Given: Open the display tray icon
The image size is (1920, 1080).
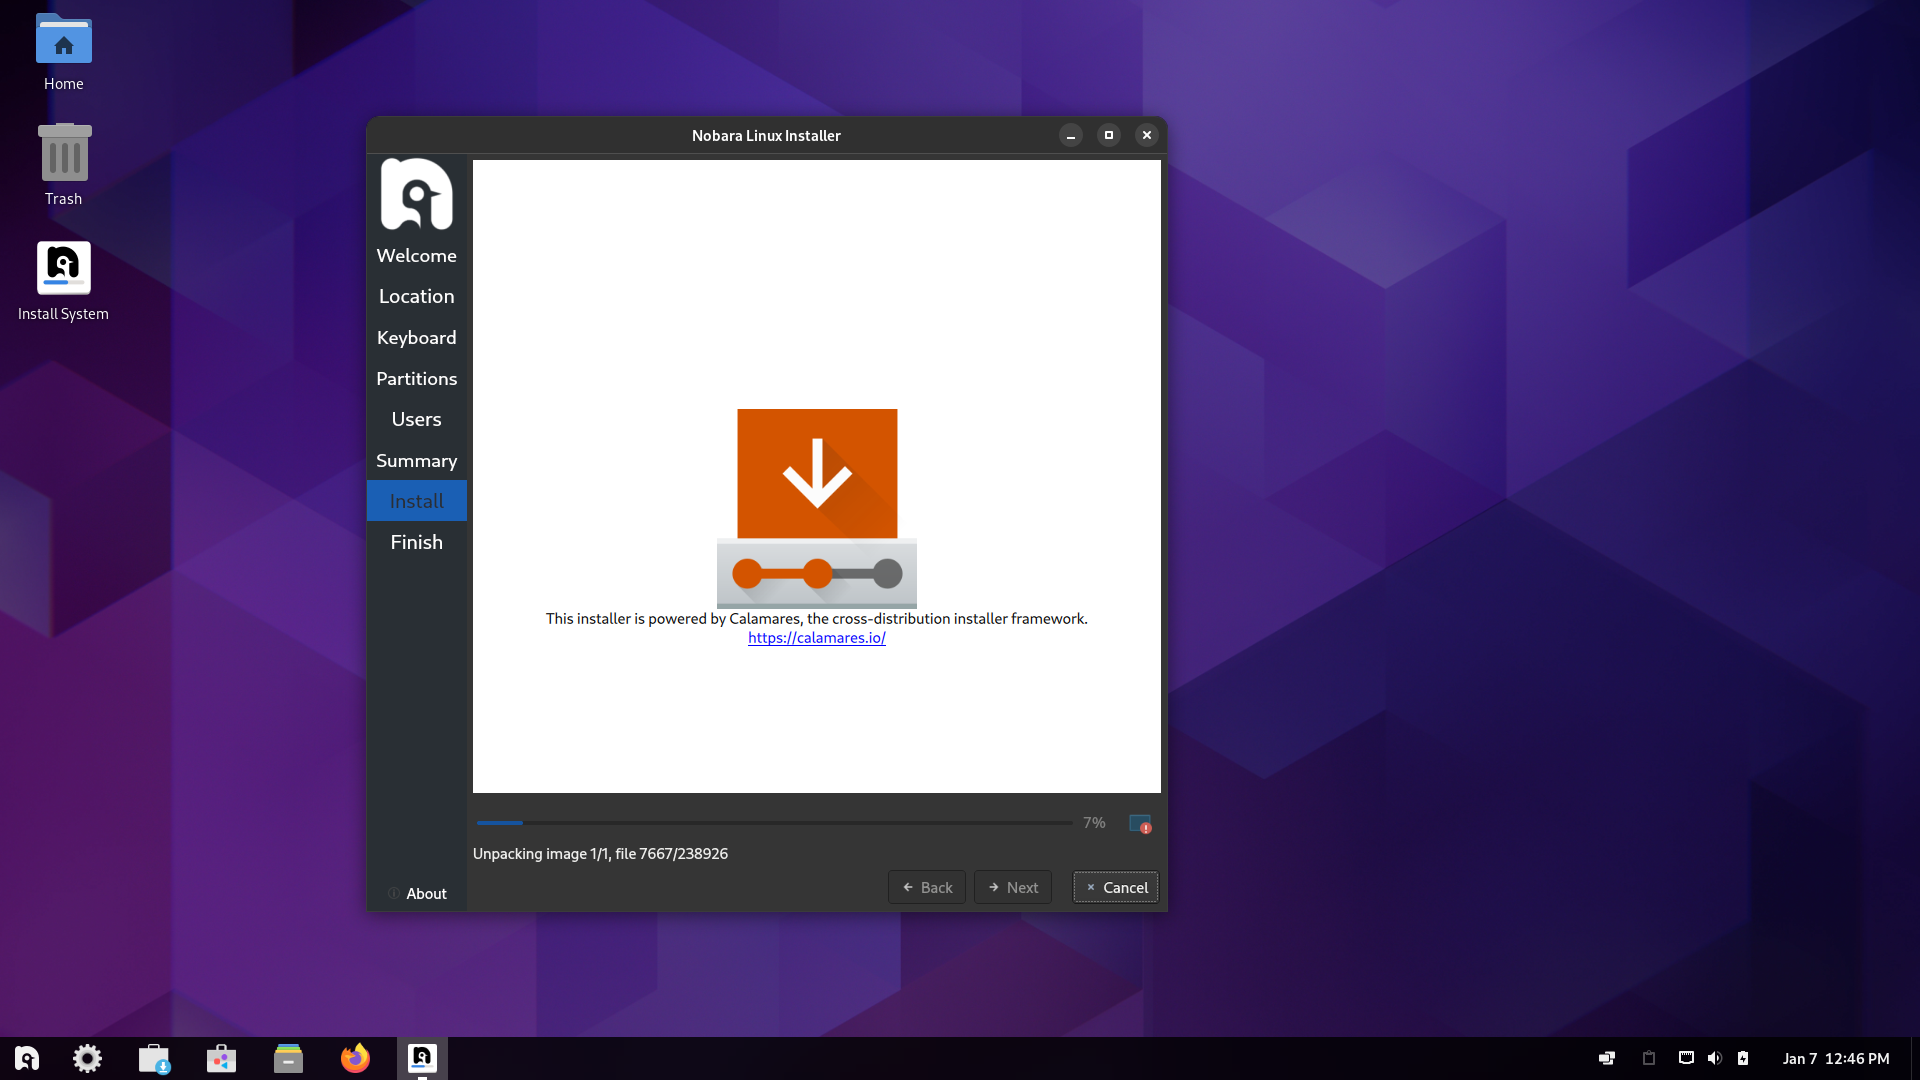Looking at the screenshot, I should 1607,1058.
